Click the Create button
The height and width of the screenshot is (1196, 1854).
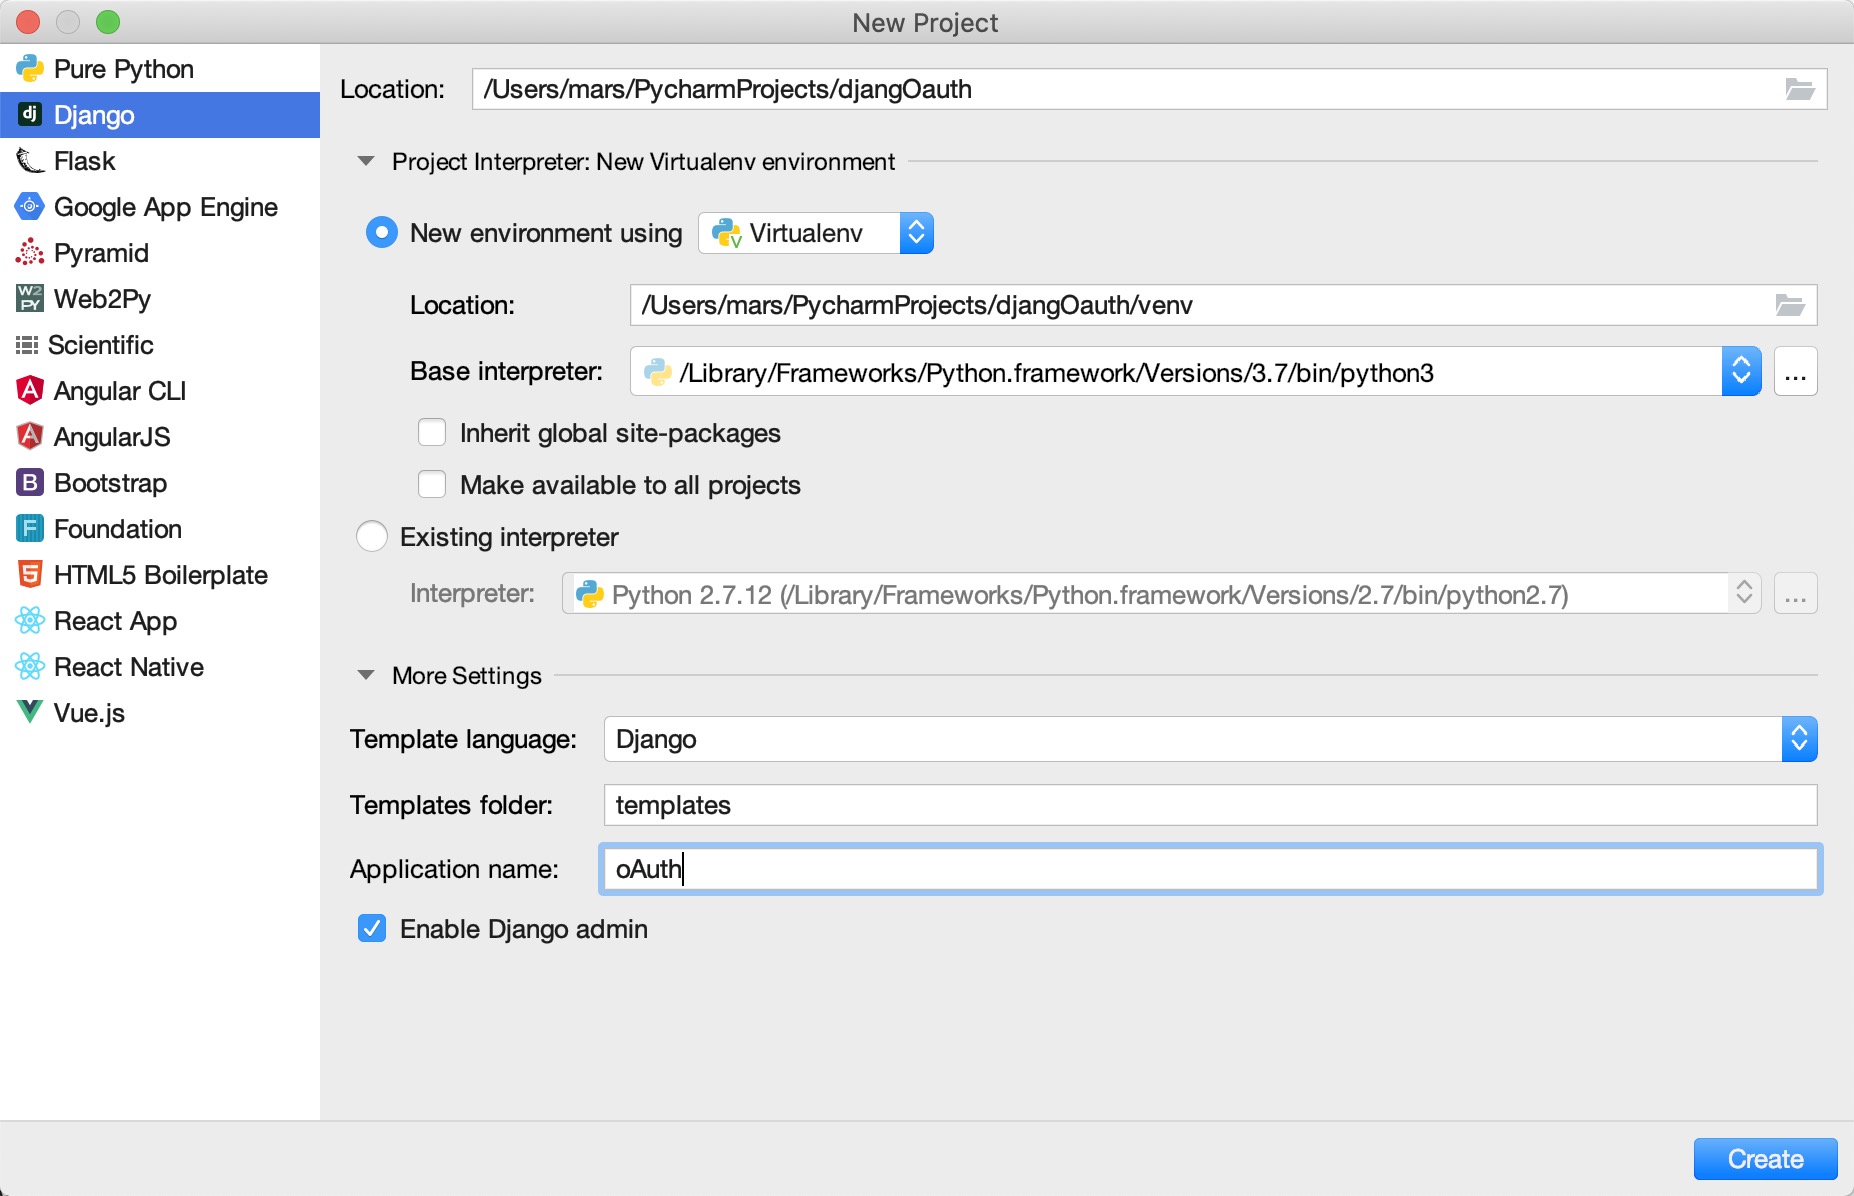pyautogui.click(x=1765, y=1159)
